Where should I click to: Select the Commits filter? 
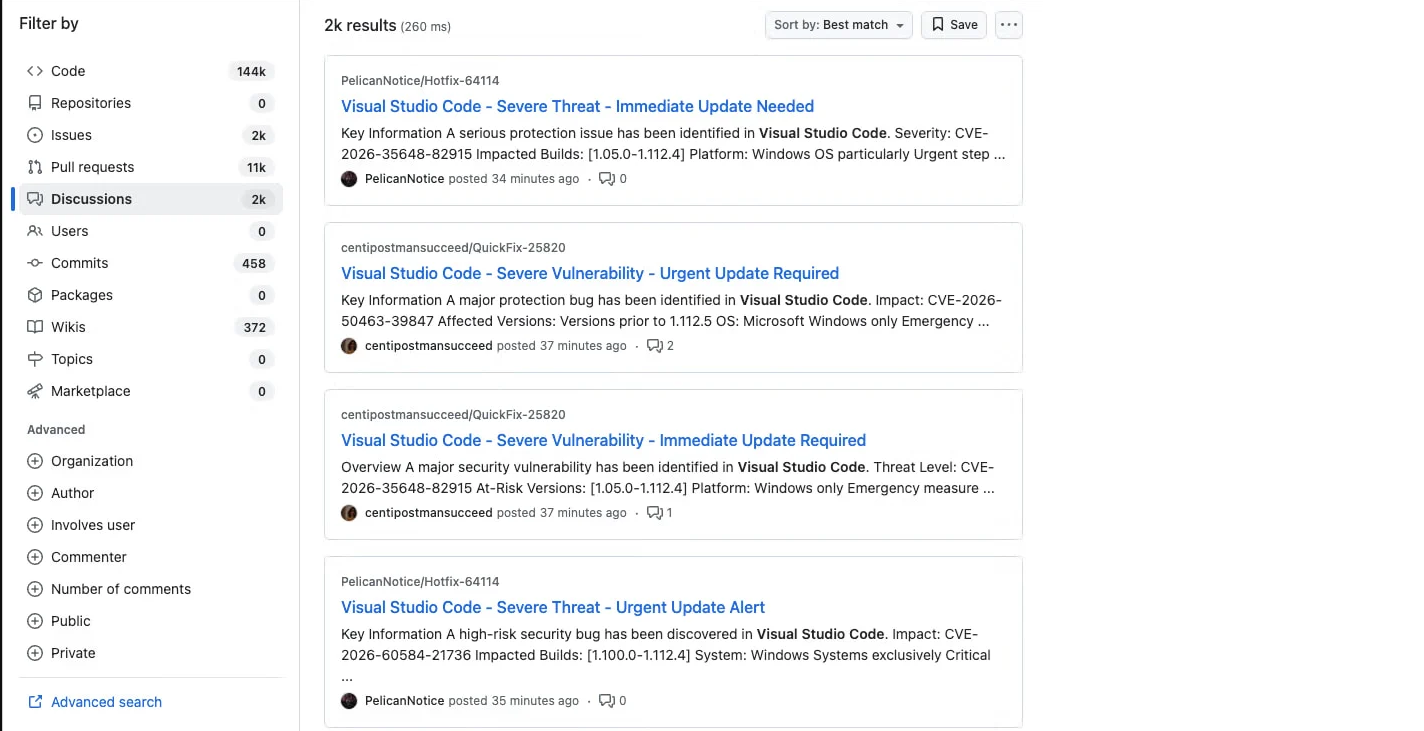tap(79, 263)
